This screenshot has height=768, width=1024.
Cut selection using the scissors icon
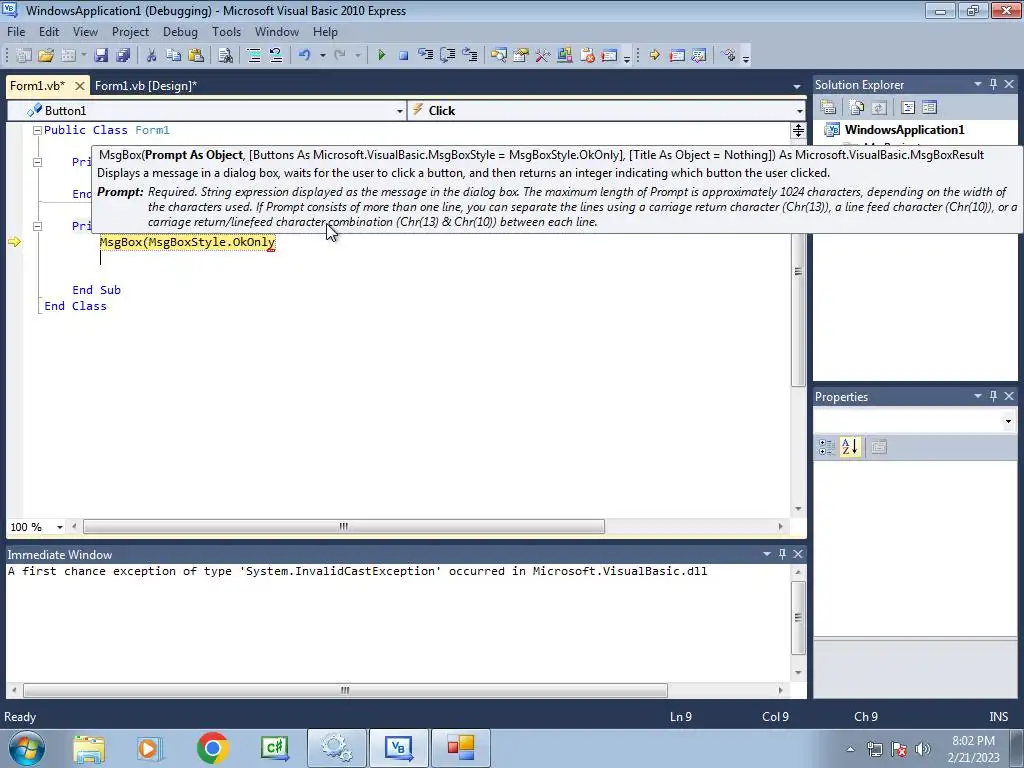coord(152,56)
